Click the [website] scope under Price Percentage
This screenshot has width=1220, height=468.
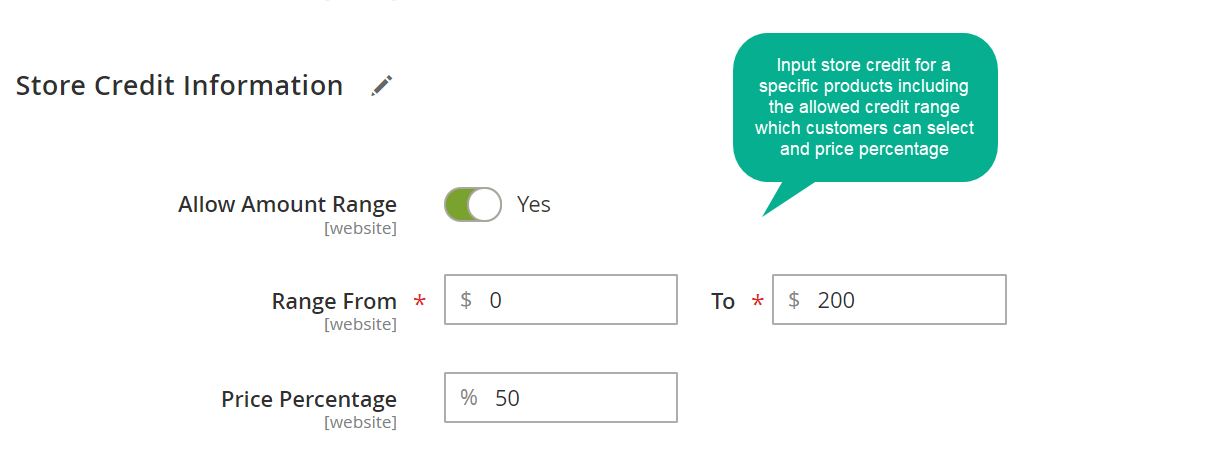(x=360, y=423)
